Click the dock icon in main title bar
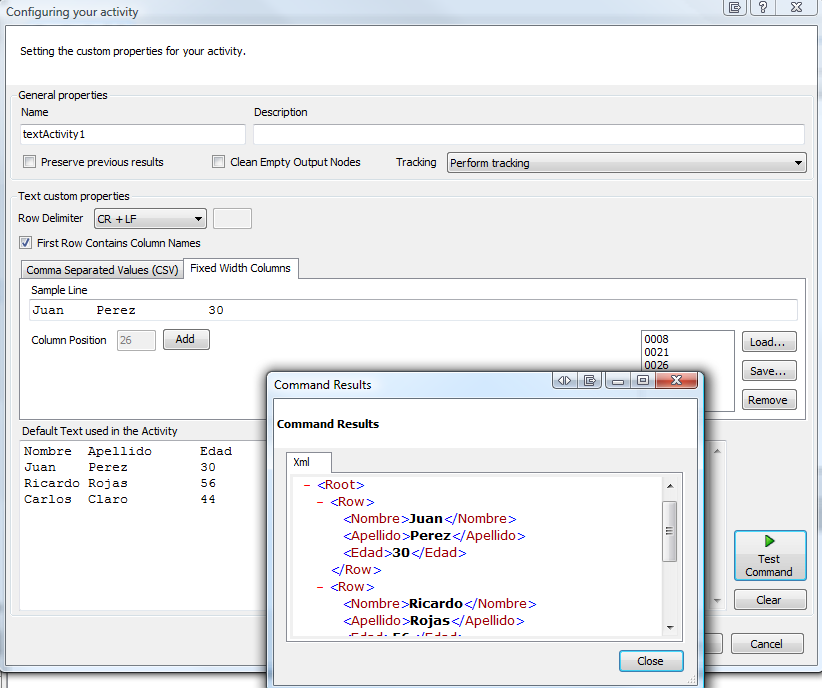 [x=735, y=7]
